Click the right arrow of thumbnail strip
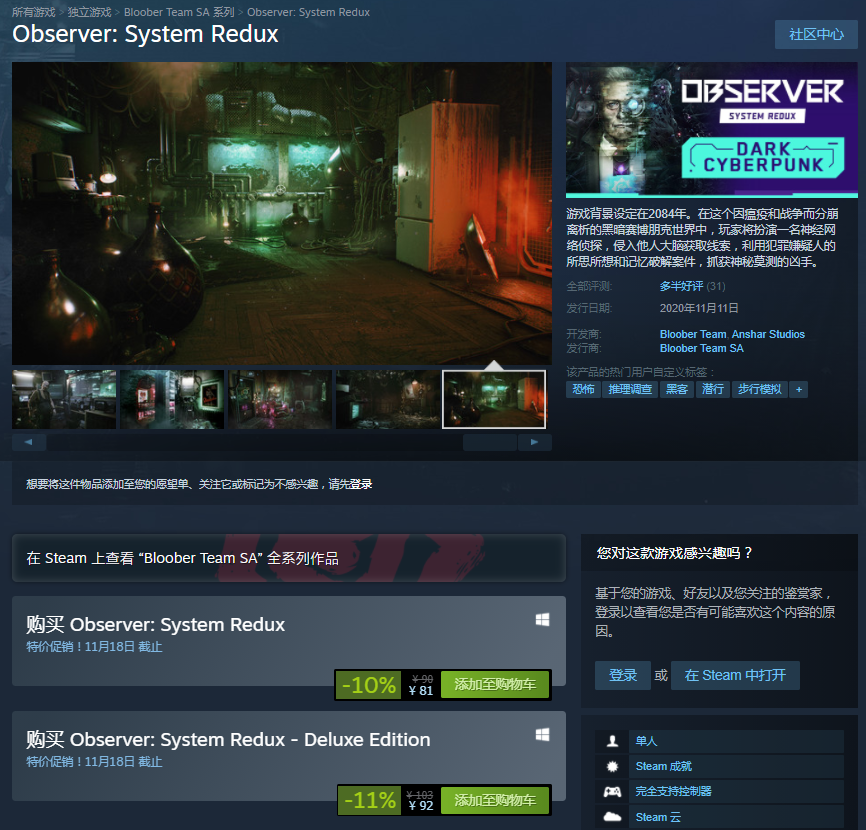 pyautogui.click(x=534, y=442)
